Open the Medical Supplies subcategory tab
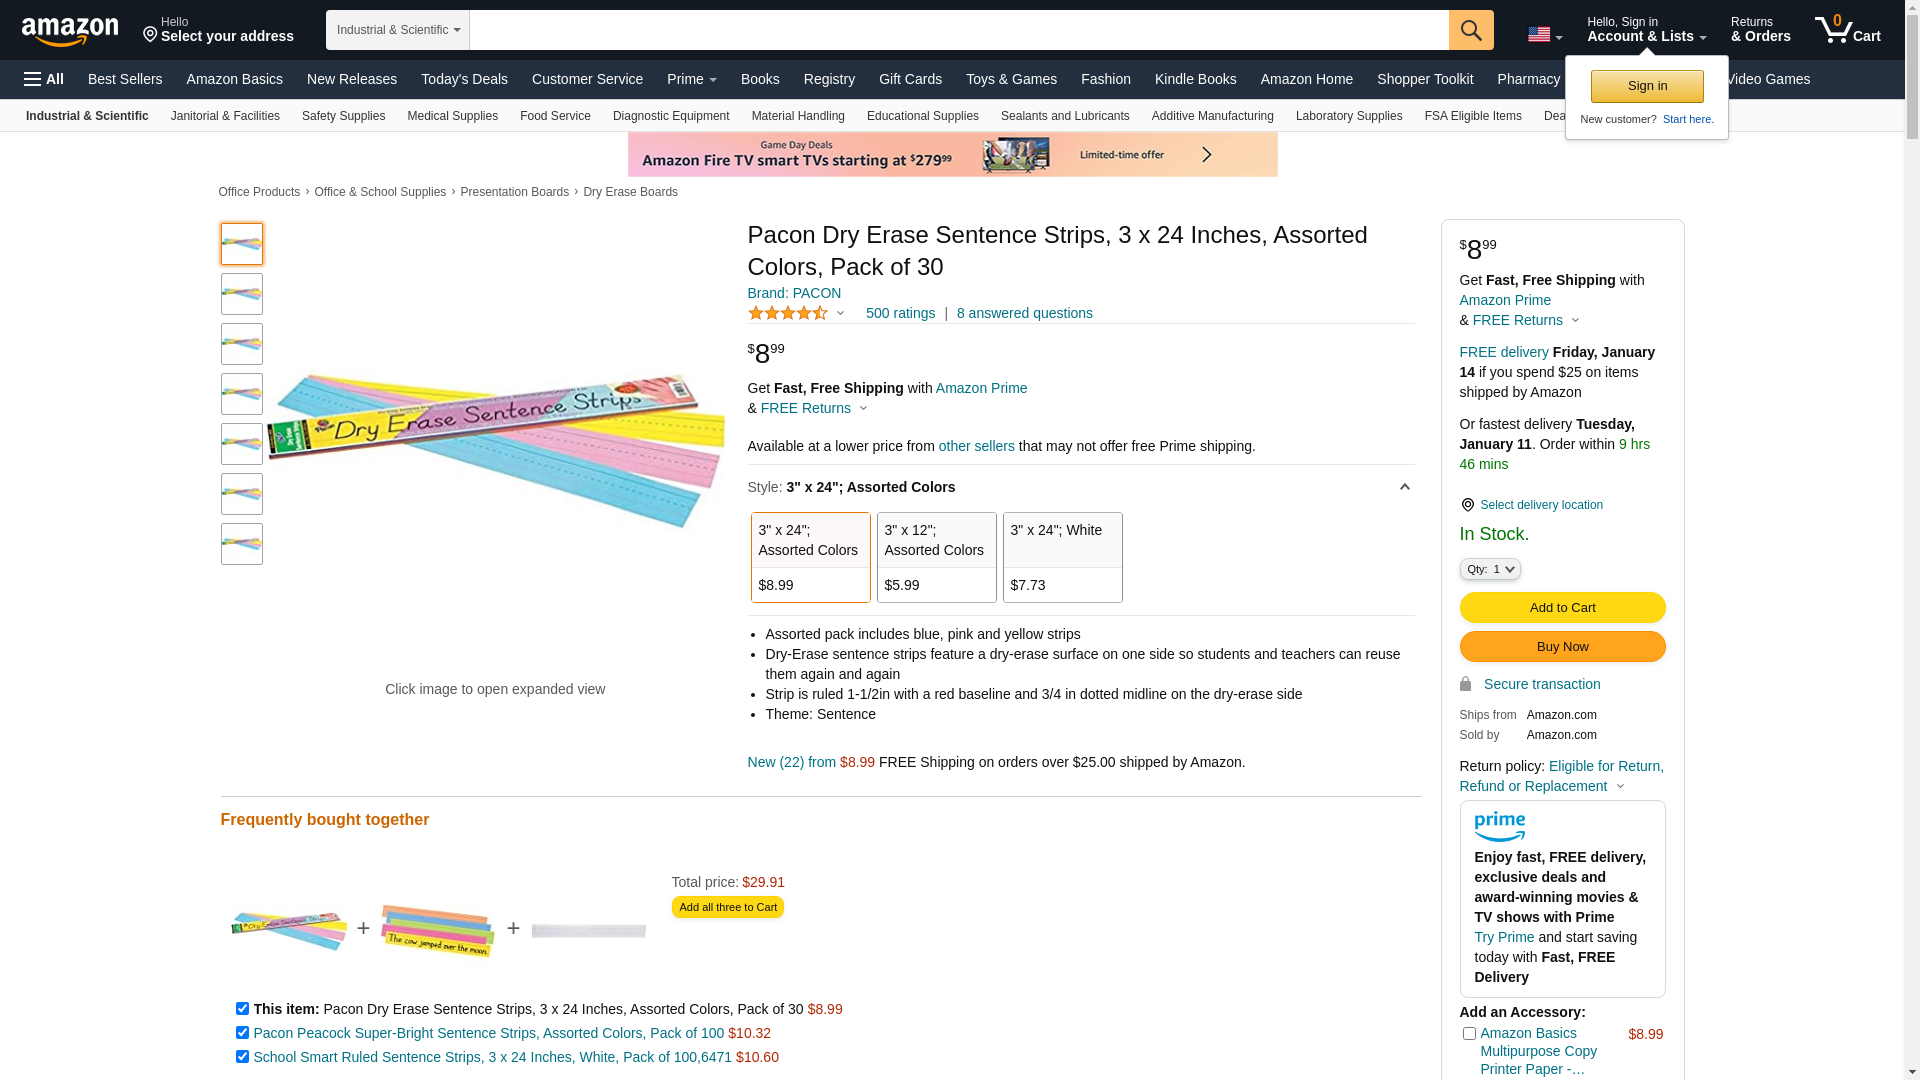1920x1080 pixels. point(452,116)
